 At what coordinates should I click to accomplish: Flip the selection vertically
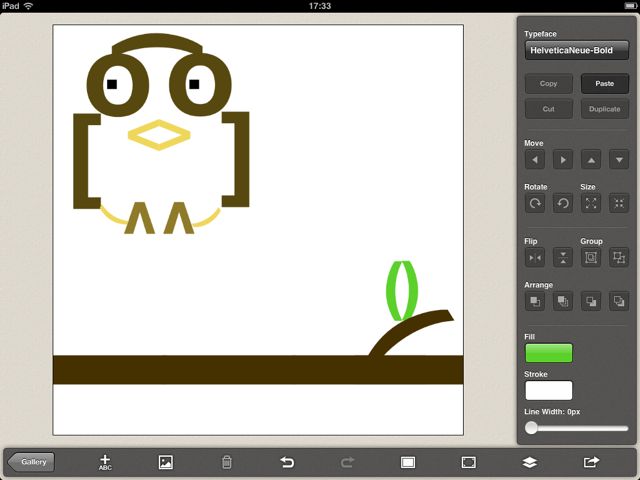[x=563, y=258]
